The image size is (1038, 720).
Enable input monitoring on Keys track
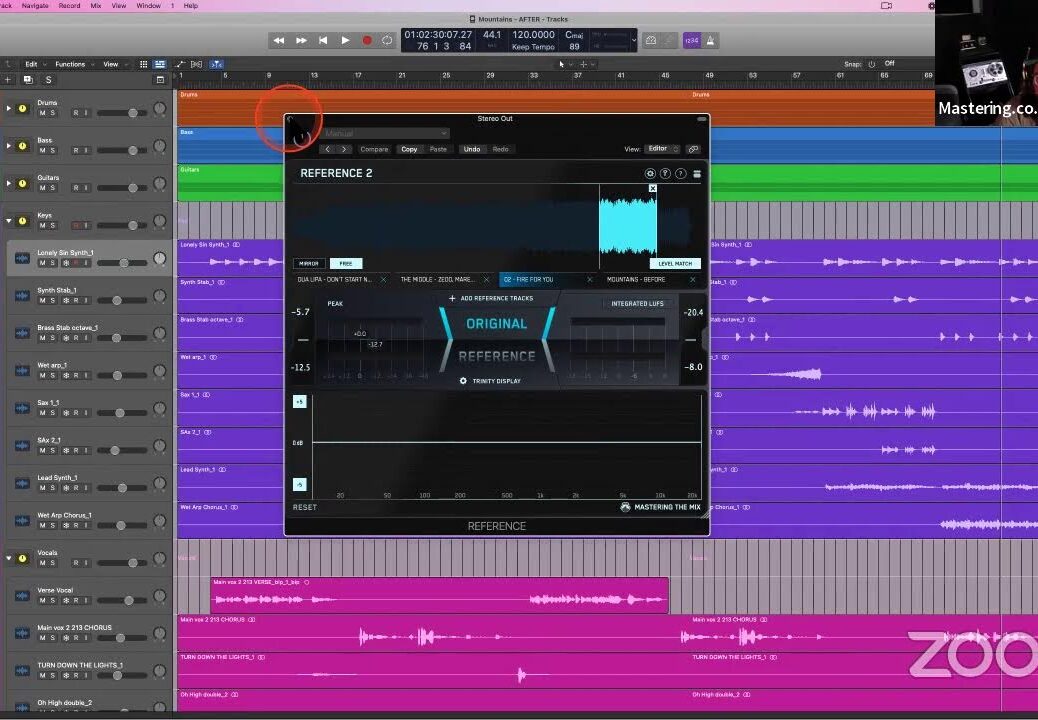coord(85,226)
